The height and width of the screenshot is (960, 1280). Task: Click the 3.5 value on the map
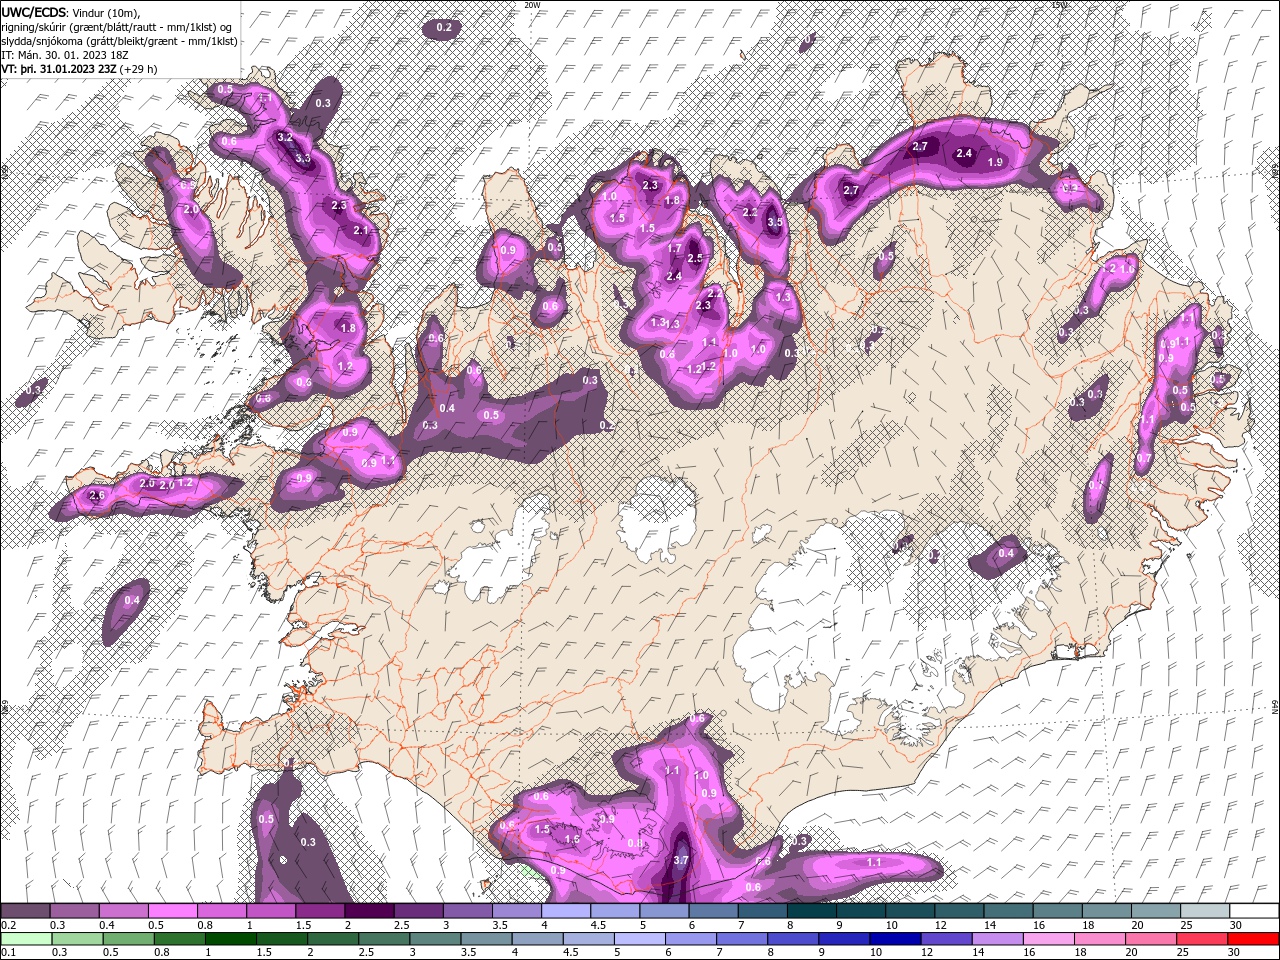coord(774,223)
